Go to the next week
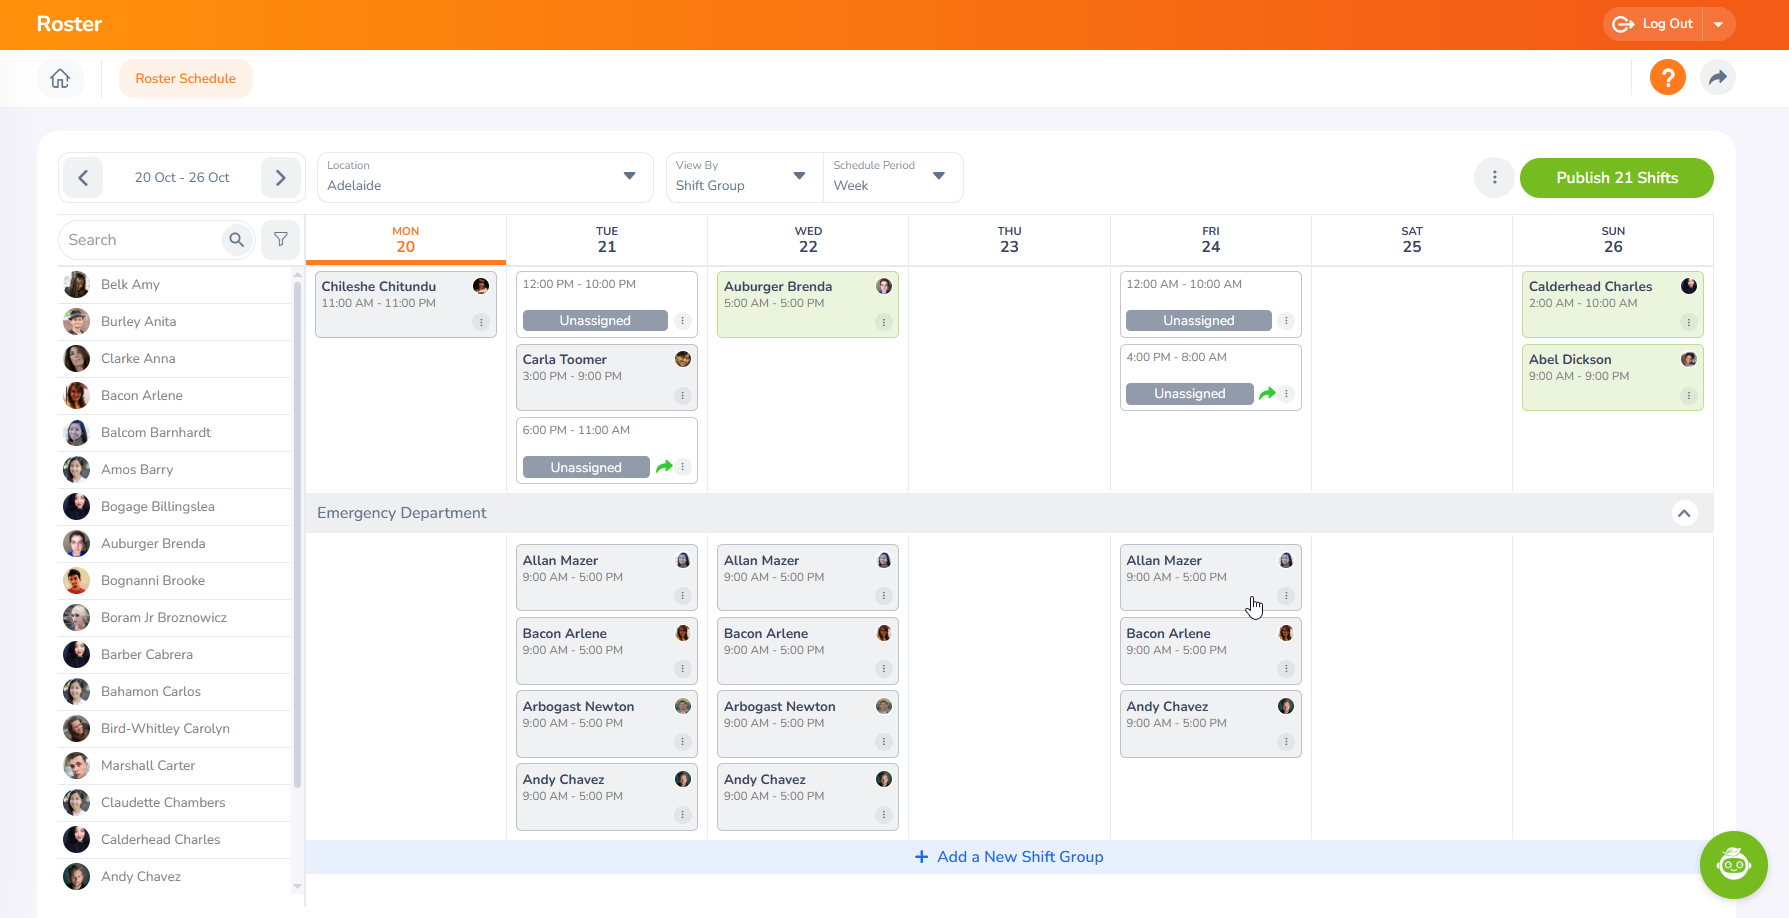Image resolution: width=1789 pixels, height=918 pixels. [x=281, y=178]
